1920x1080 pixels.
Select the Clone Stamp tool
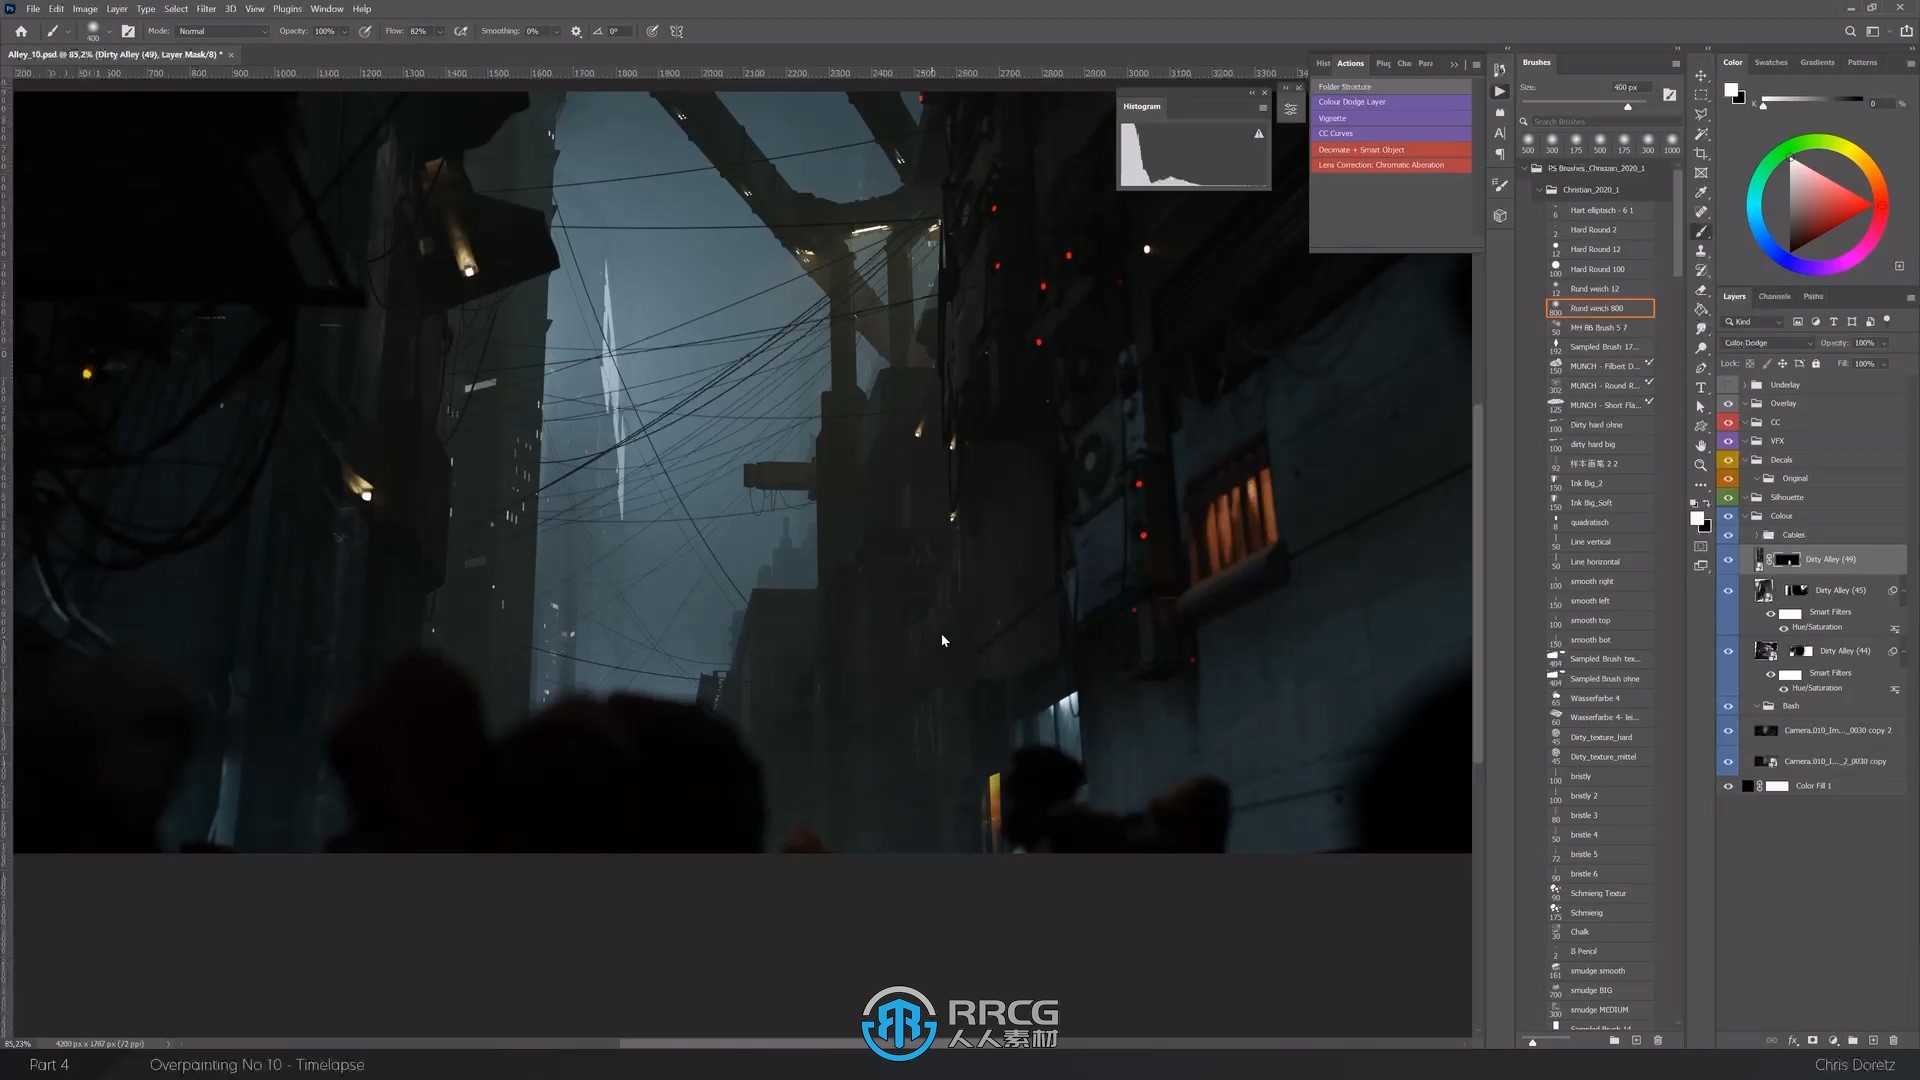click(x=1700, y=251)
